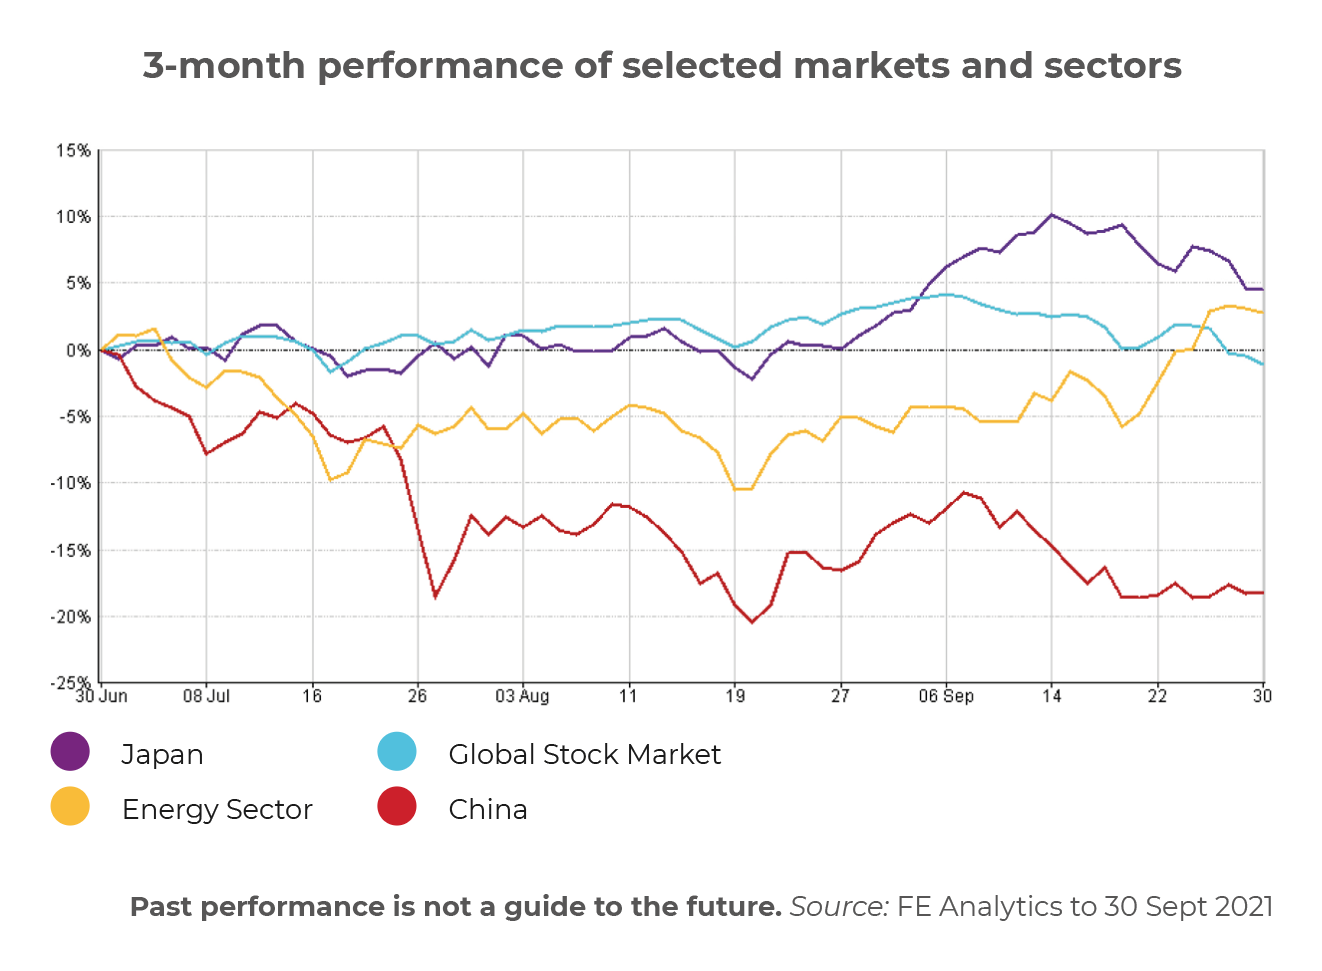Screen dimensions: 1322x971
Task: Click the 0% y-axis label
Action: click(x=78, y=350)
